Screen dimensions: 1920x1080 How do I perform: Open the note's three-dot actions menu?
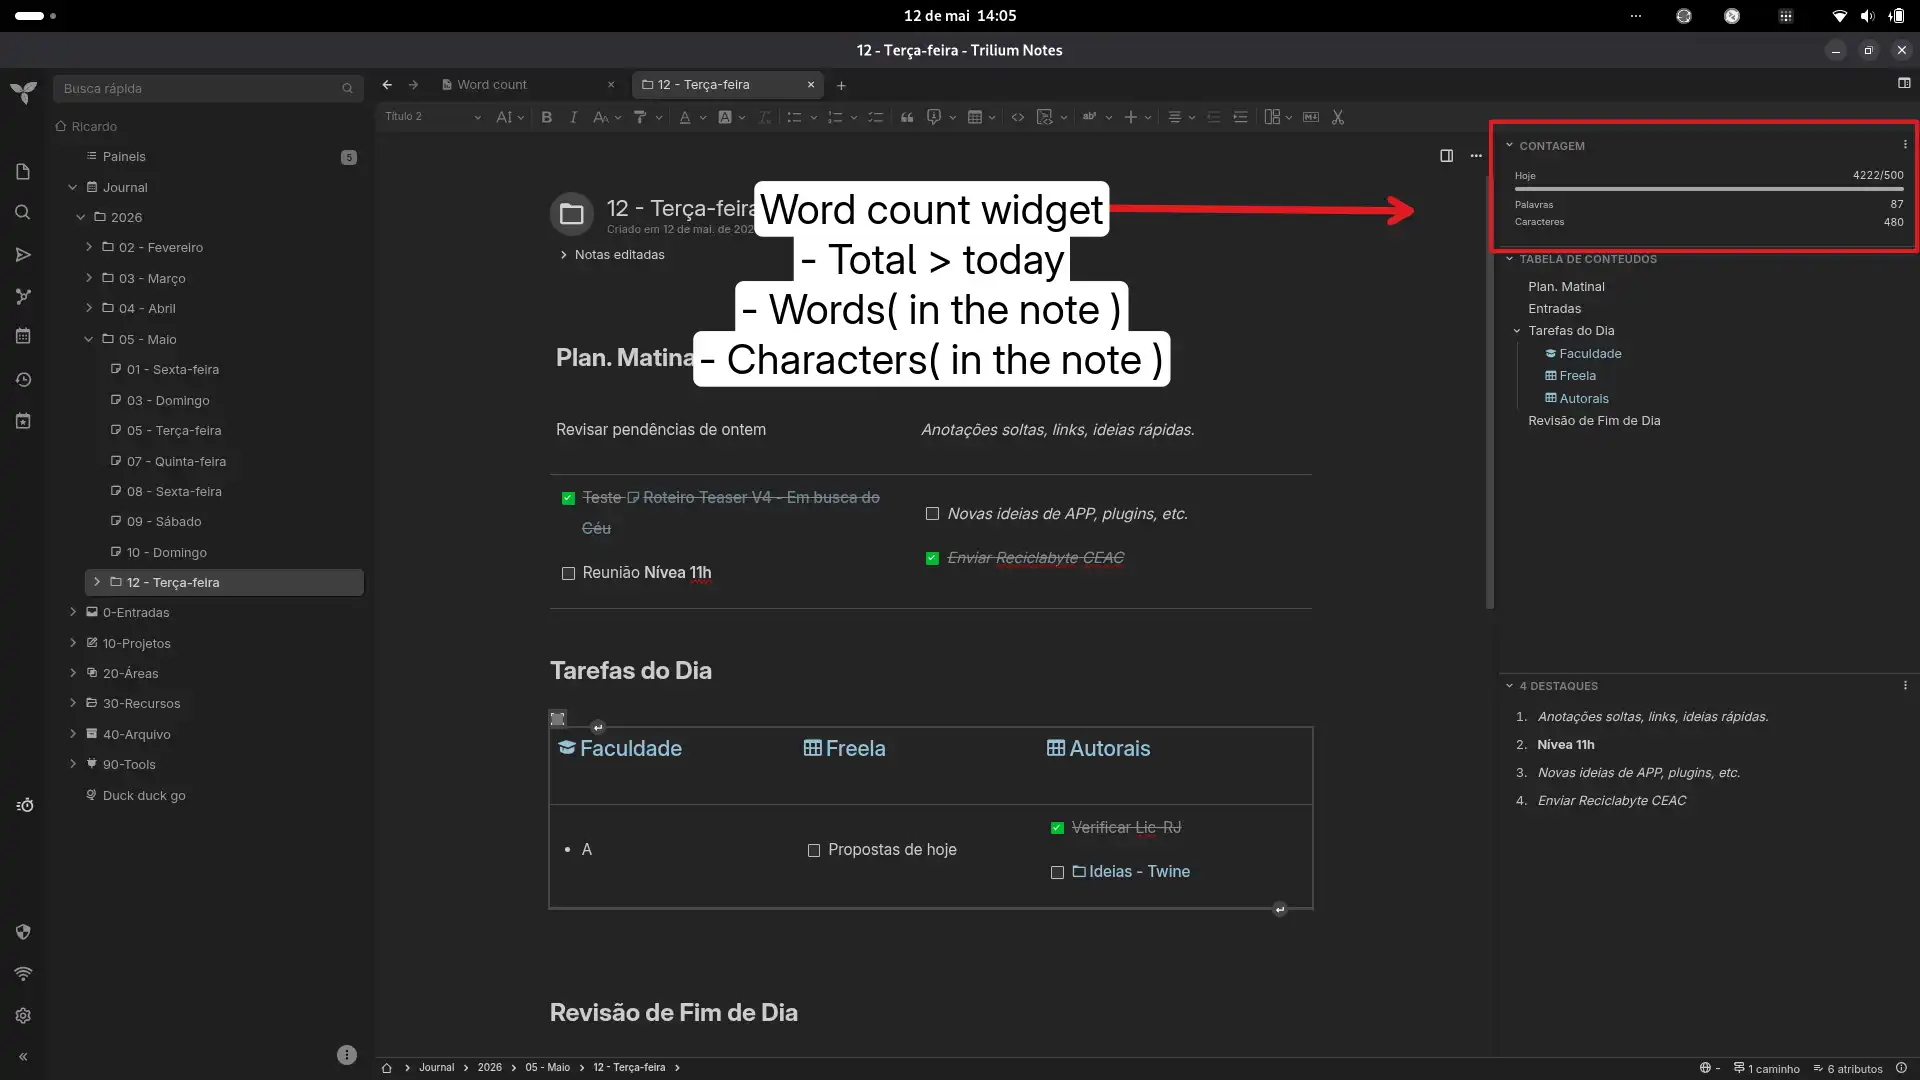click(1476, 156)
